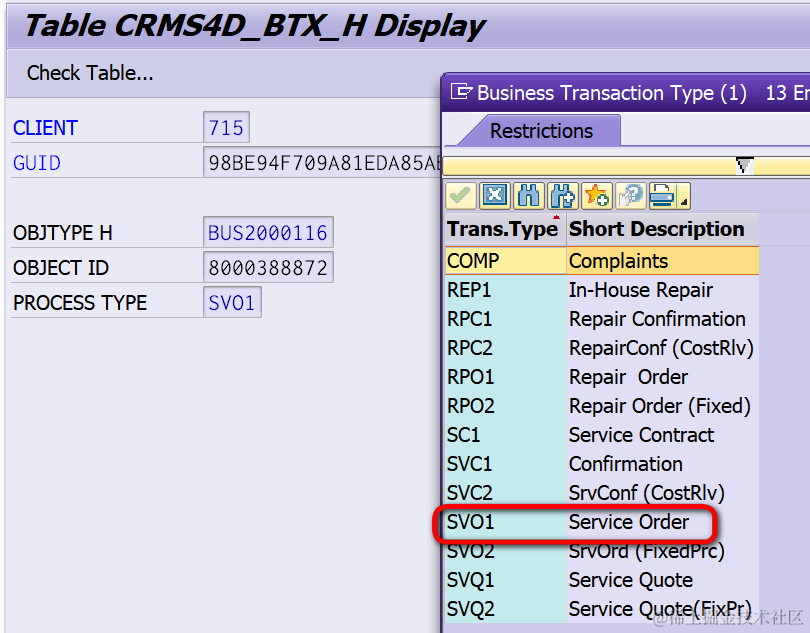Choose the Confirmation description for SVC1
The width and height of the screenshot is (810, 633).
click(x=626, y=464)
